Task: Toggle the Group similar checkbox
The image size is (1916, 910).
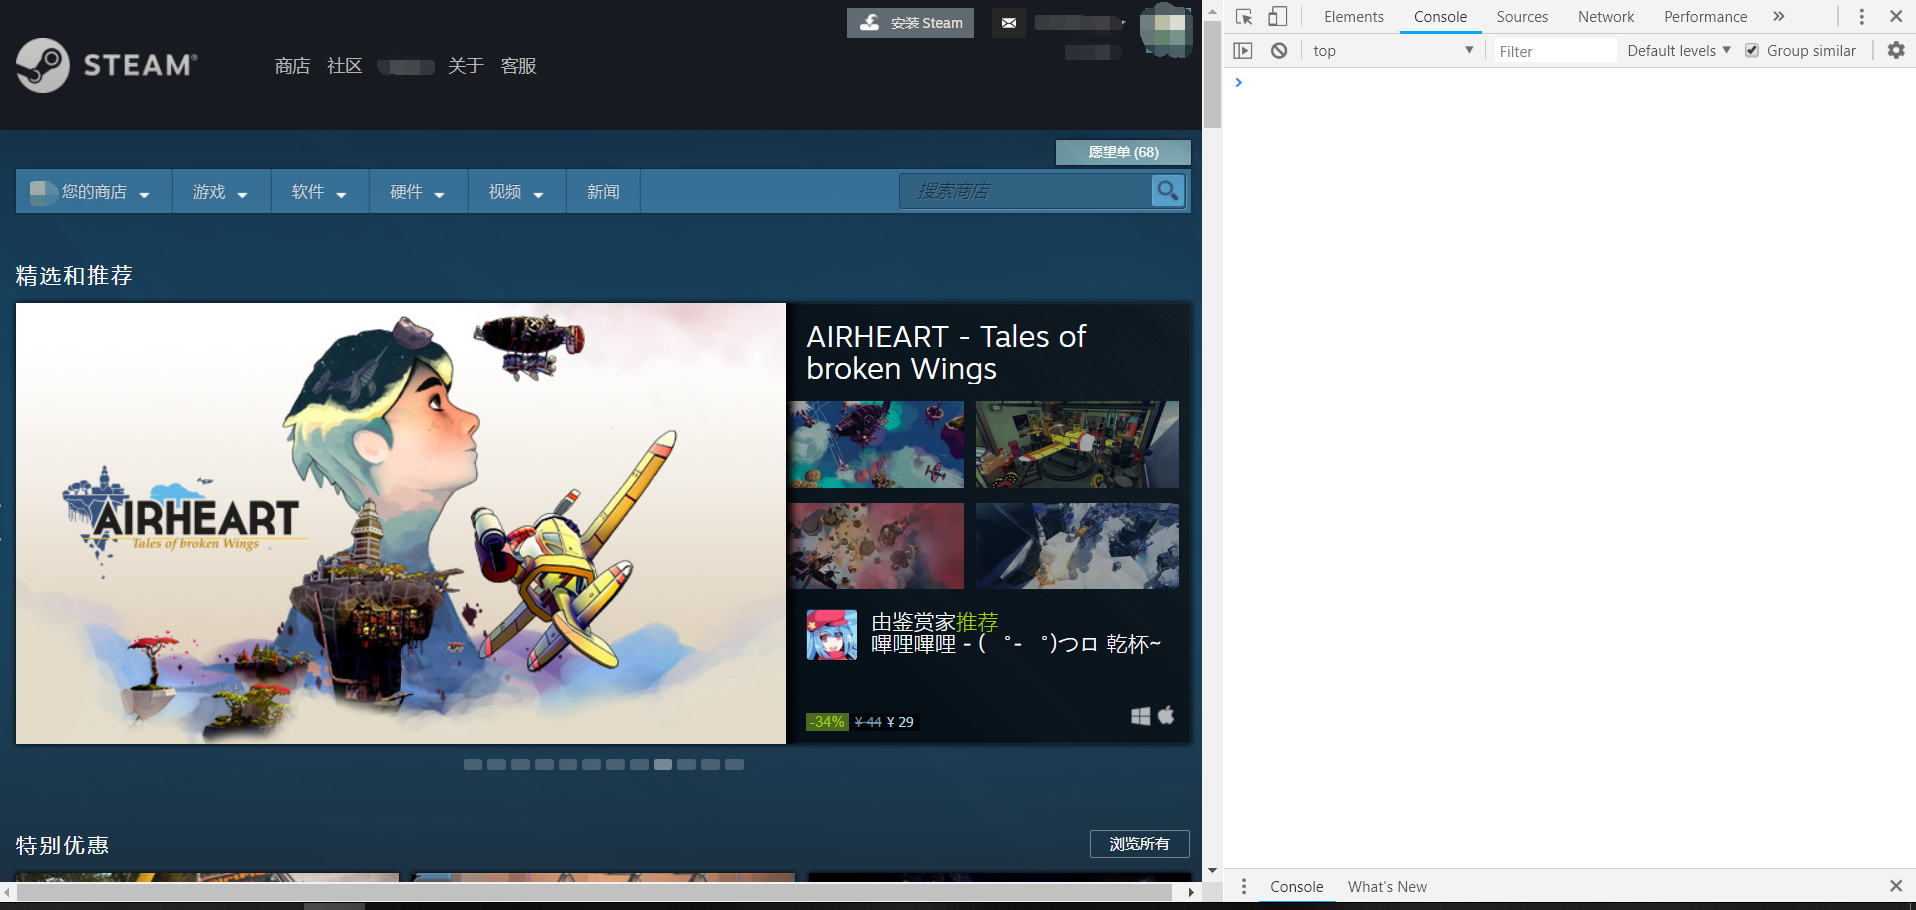Action: pyautogui.click(x=1752, y=51)
